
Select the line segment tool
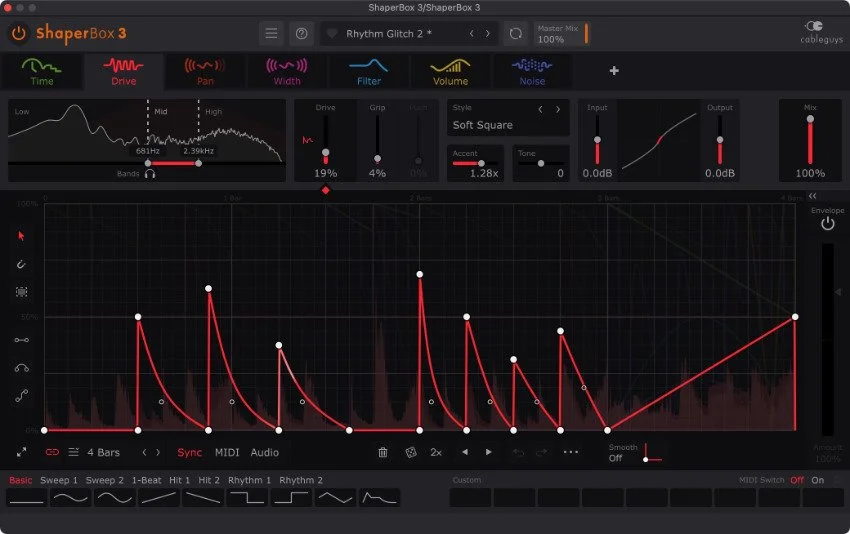pos(22,340)
